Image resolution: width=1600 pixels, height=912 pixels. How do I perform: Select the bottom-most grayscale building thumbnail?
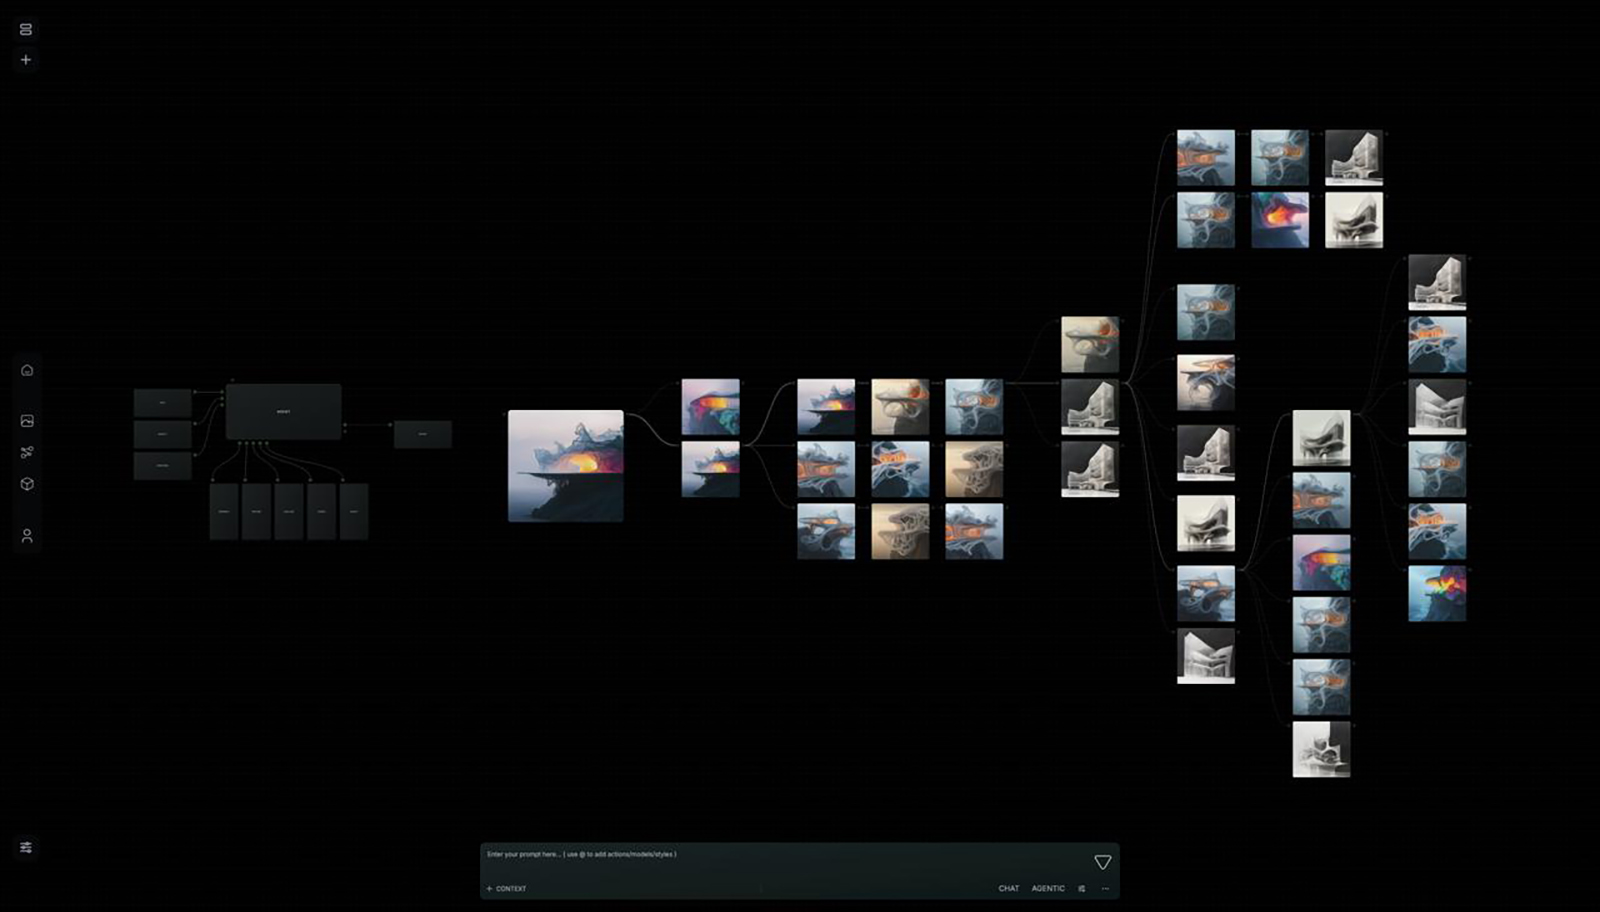(x=1321, y=749)
